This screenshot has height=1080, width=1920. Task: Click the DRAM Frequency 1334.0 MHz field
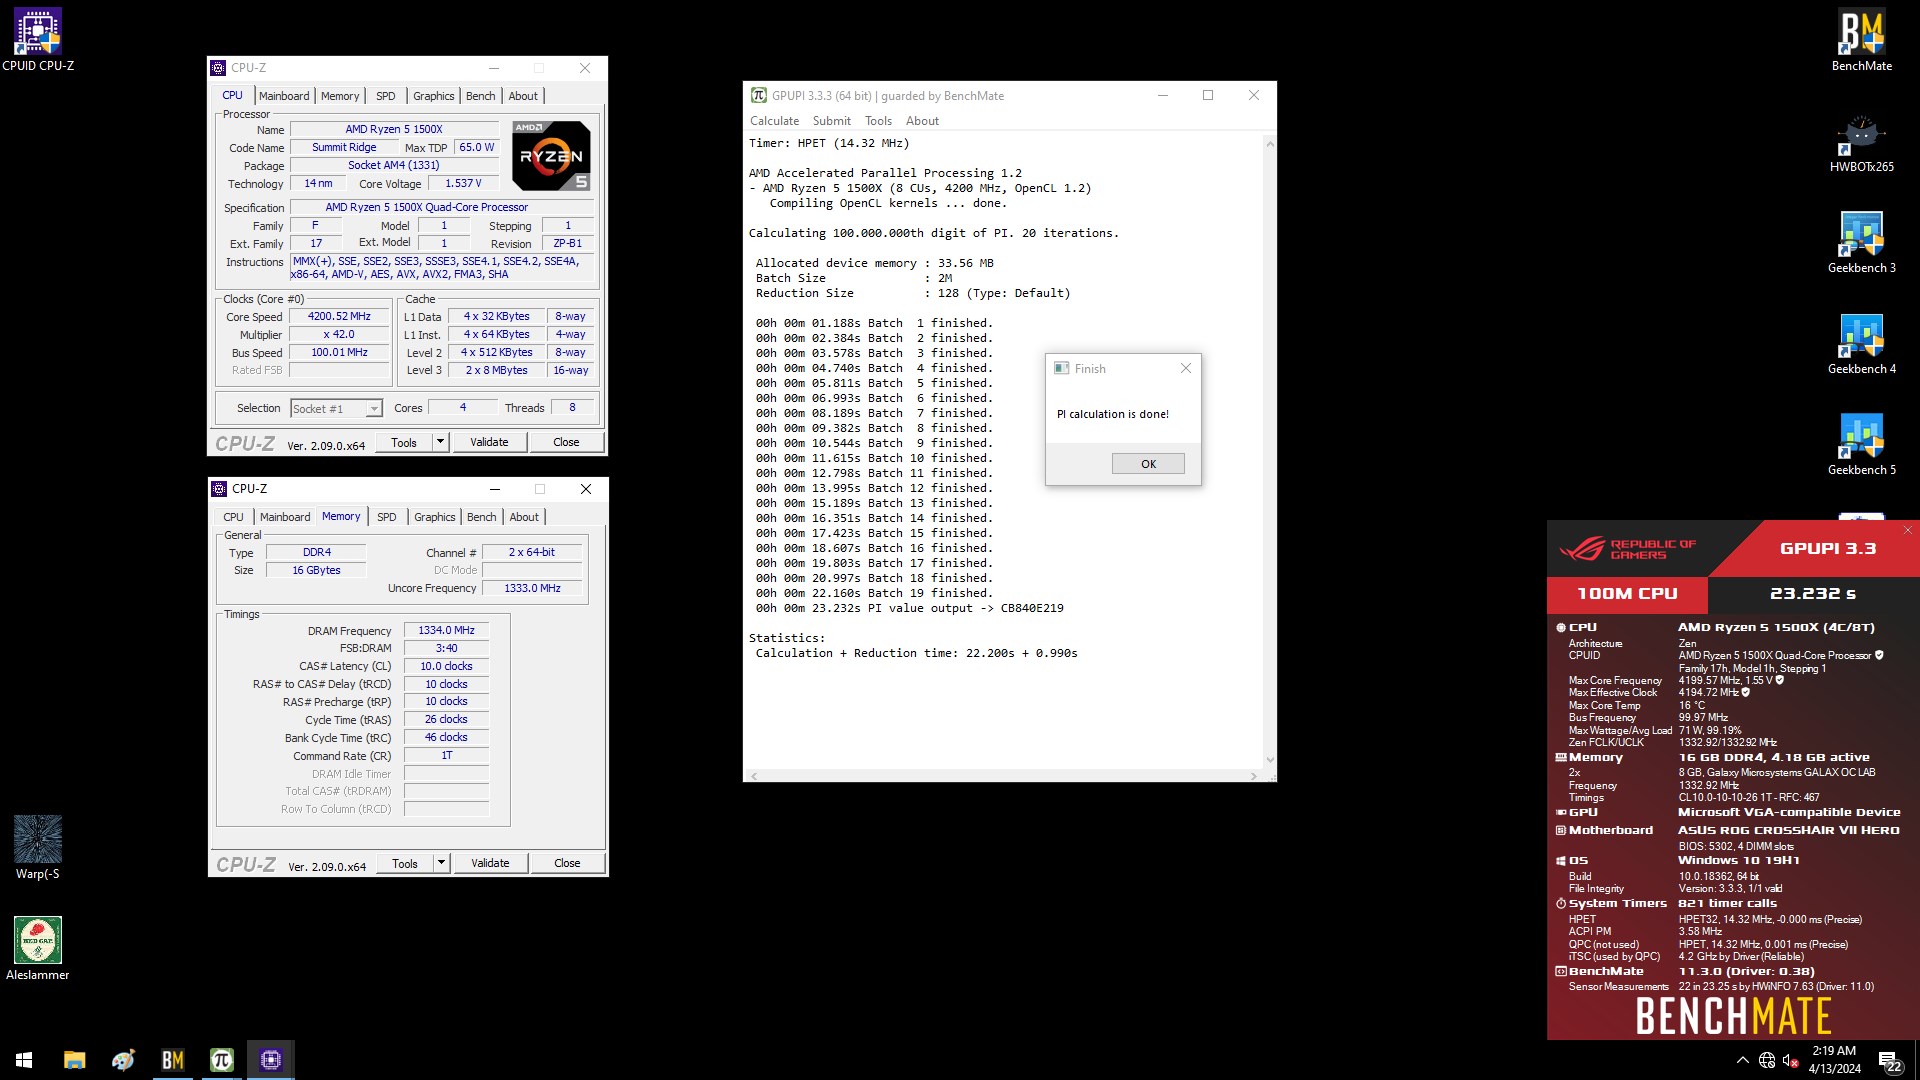click(x=446, y=630)
